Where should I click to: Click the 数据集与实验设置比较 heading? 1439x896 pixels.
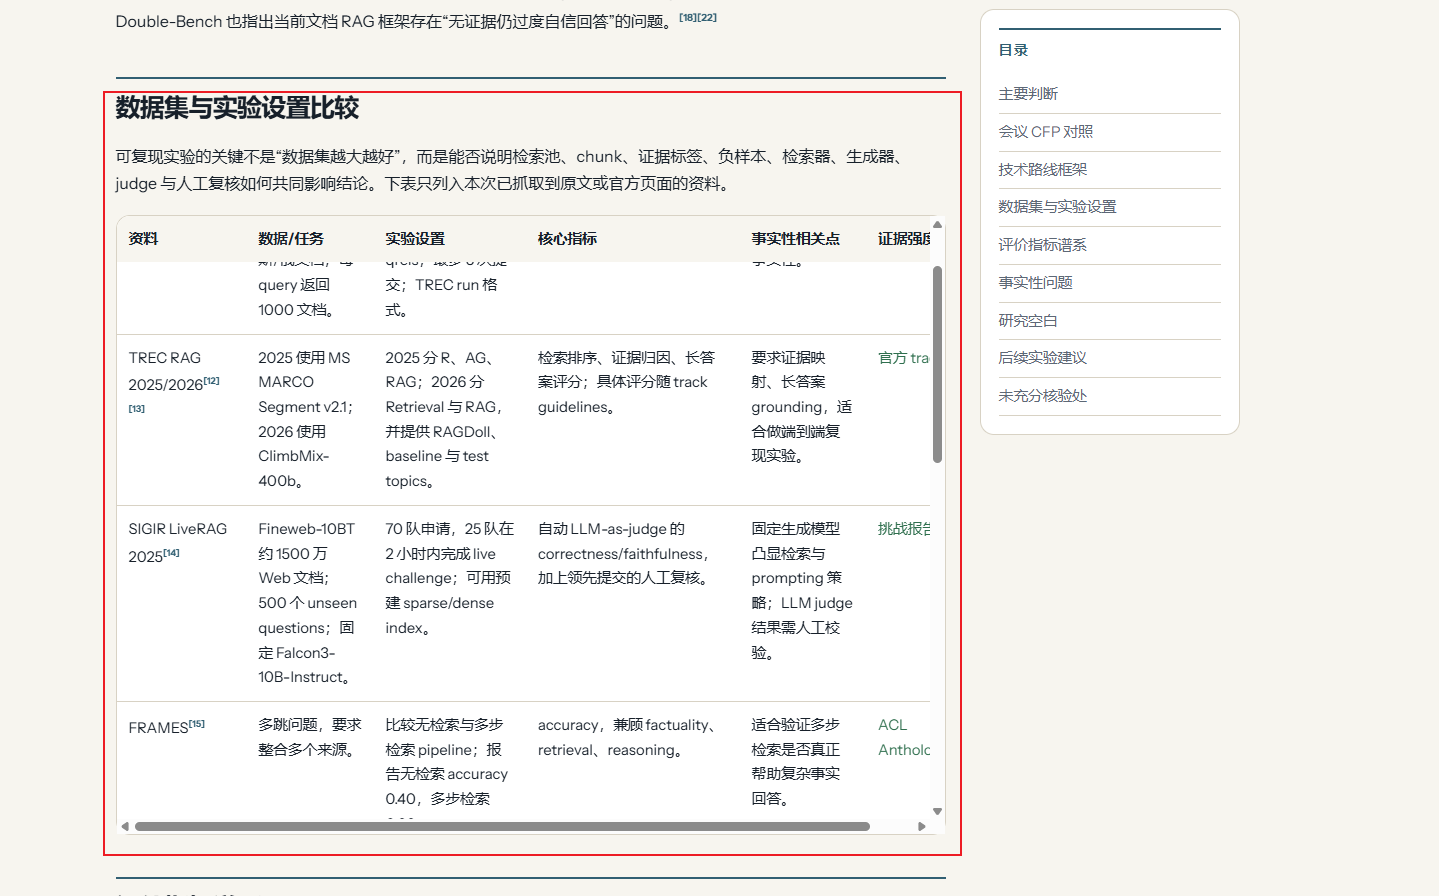click(237, 108)
